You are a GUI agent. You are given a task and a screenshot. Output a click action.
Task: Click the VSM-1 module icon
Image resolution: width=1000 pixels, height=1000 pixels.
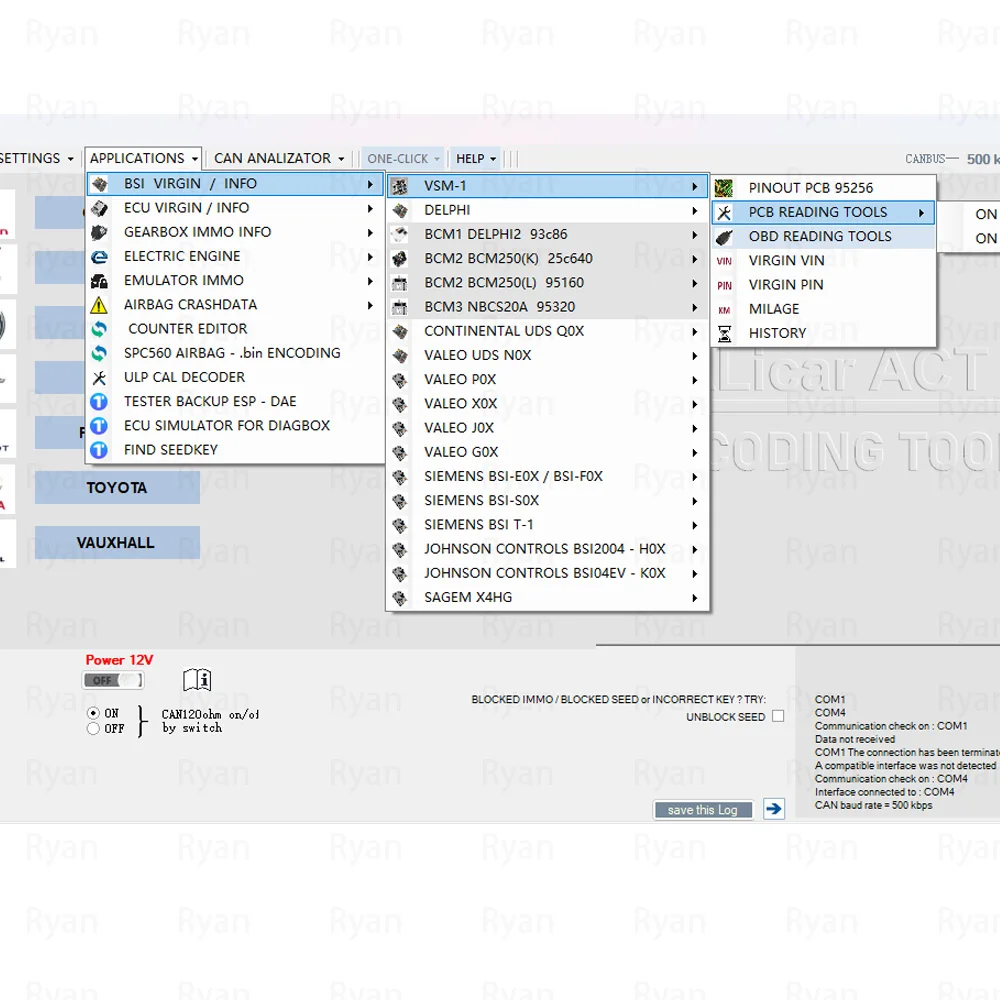[x=399, y=187]
